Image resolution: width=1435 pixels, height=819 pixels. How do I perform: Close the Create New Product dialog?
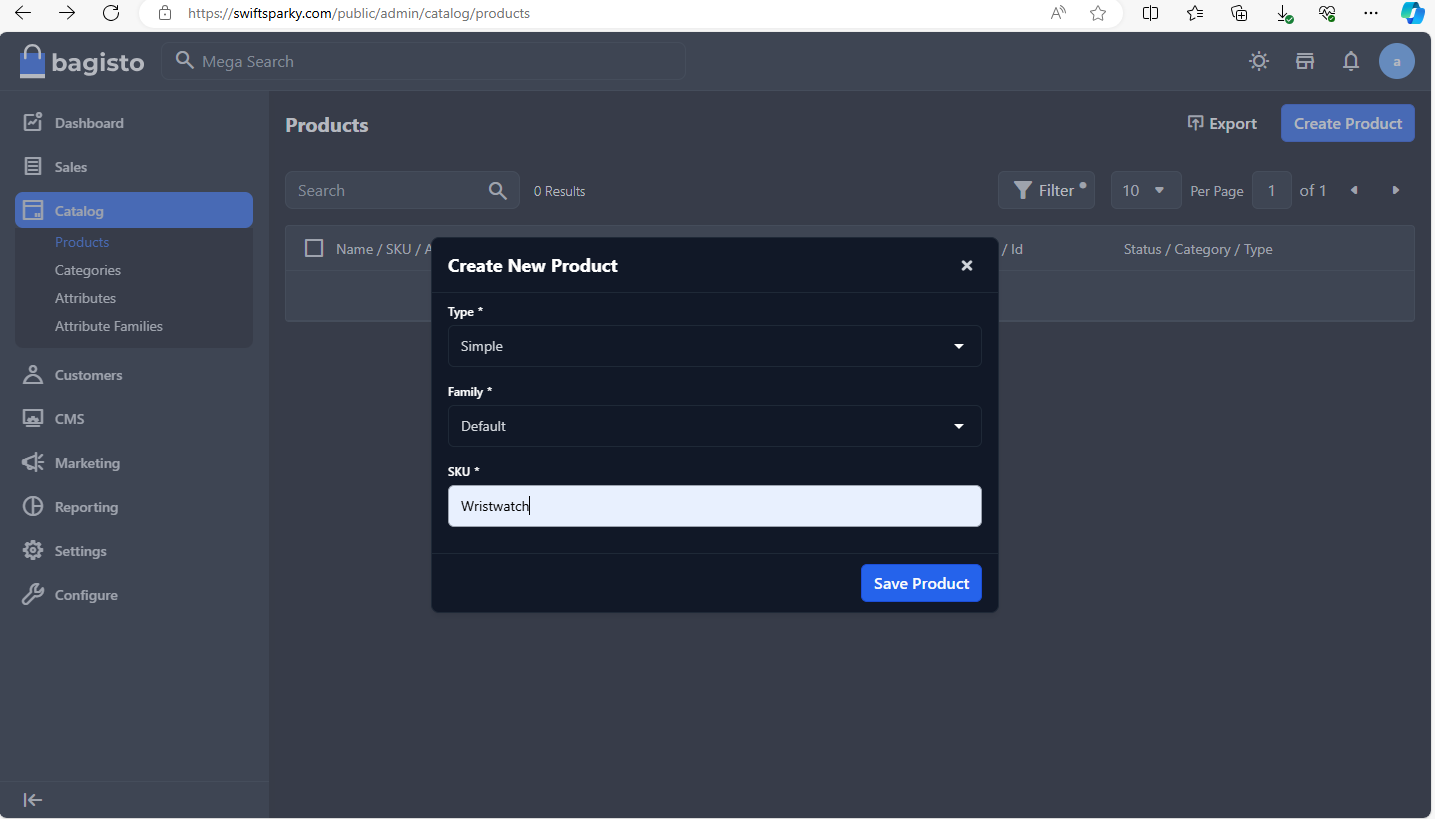(967, 265)
